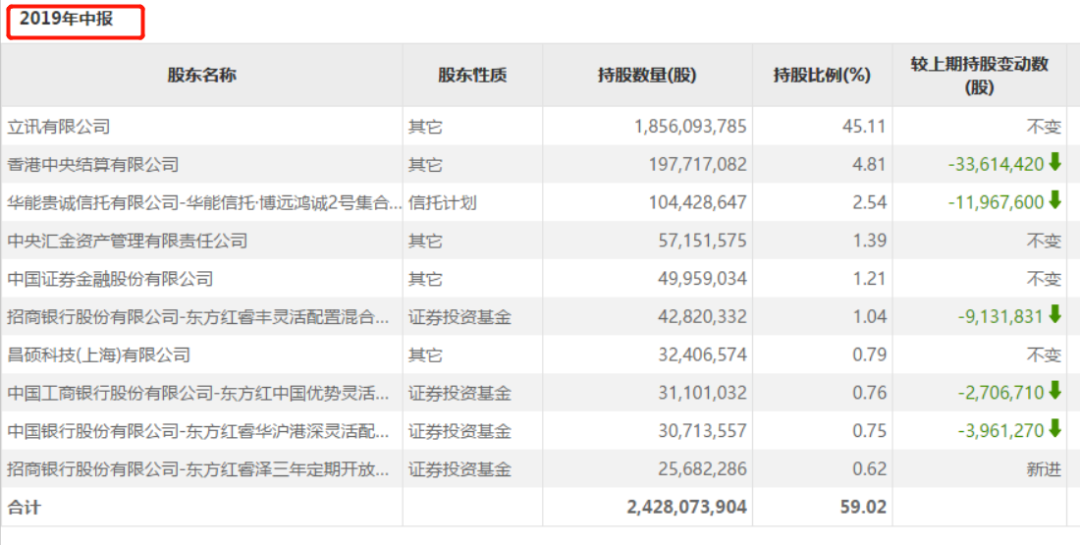1080x545 pixels.
Task: Click the share count 25,682,286
Action: click(703, 469)
